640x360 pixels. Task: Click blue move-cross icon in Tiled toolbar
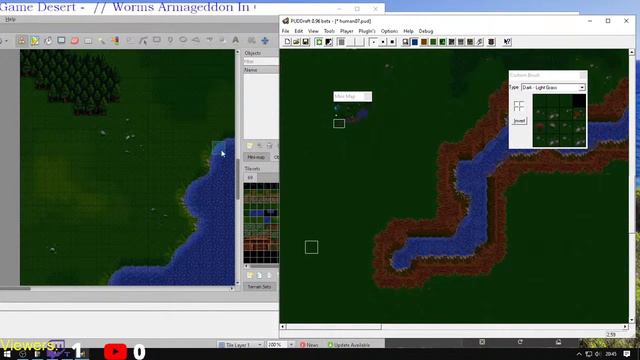tap(265, 40)
